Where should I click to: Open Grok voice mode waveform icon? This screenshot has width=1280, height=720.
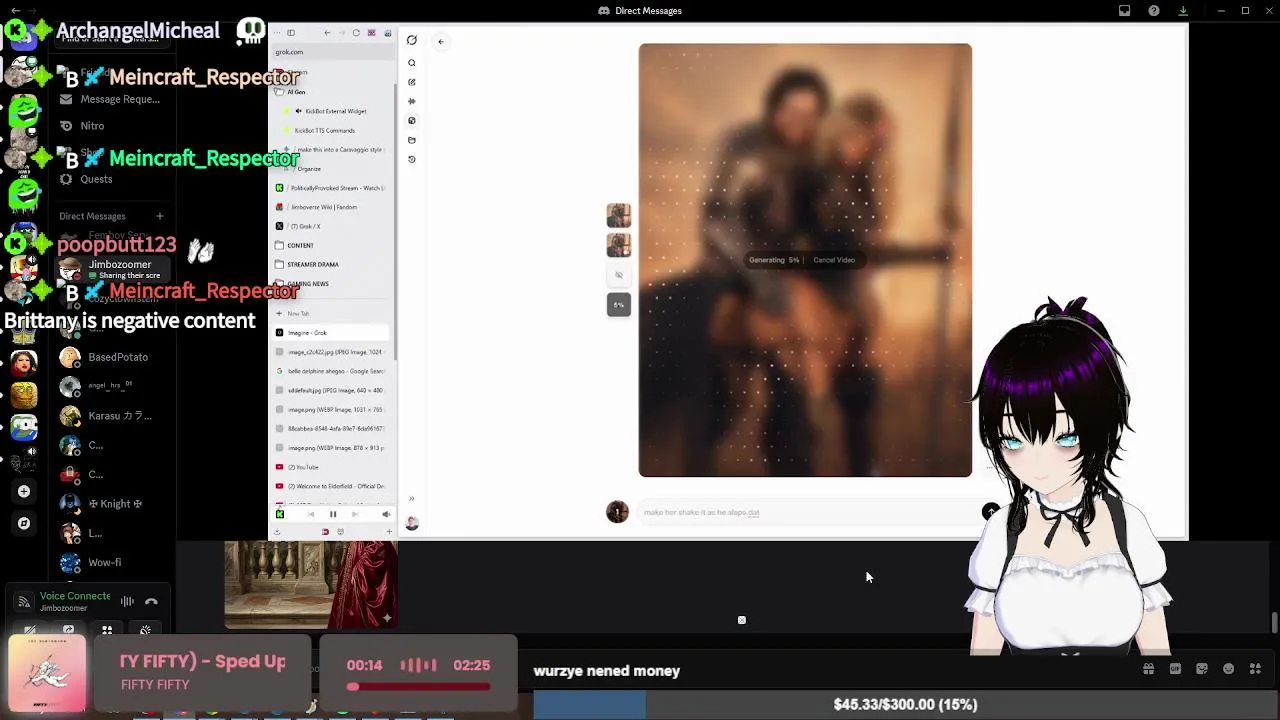[x=411, y=101]
